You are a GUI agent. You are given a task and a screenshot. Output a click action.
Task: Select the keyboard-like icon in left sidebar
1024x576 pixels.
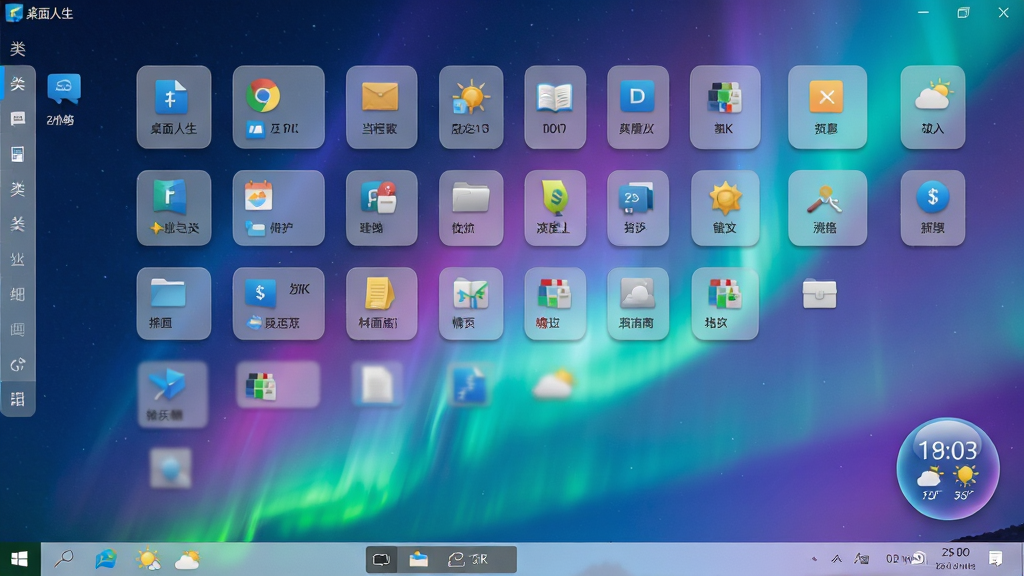pyautogui.click(x=18, y=119)
